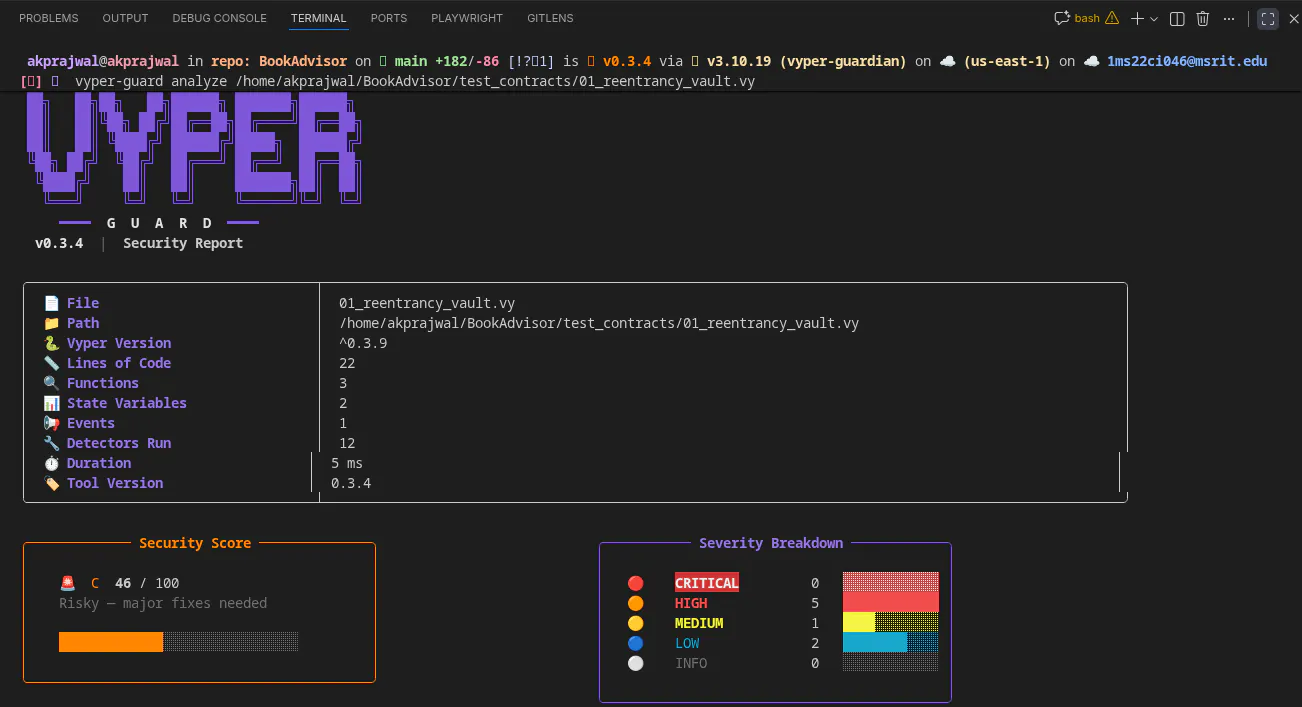
Task: Click the HIGH severity label
Action: (691, 603)
